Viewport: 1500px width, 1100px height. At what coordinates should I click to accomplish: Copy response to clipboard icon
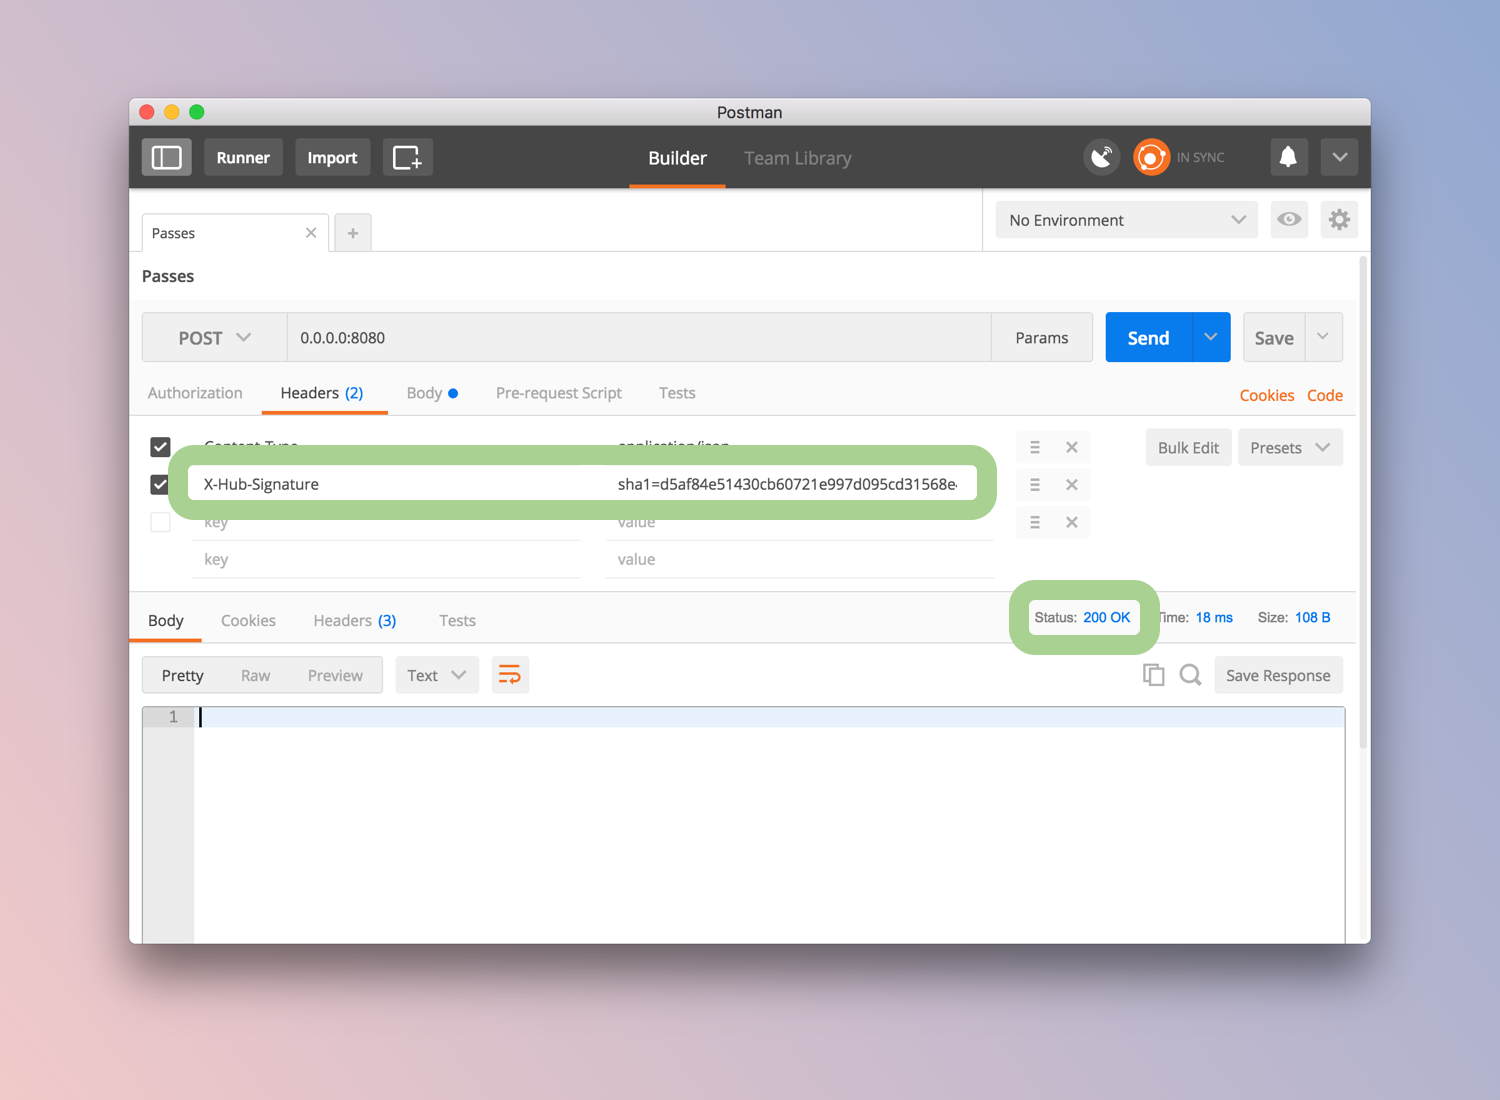[x=1153, y=675]
